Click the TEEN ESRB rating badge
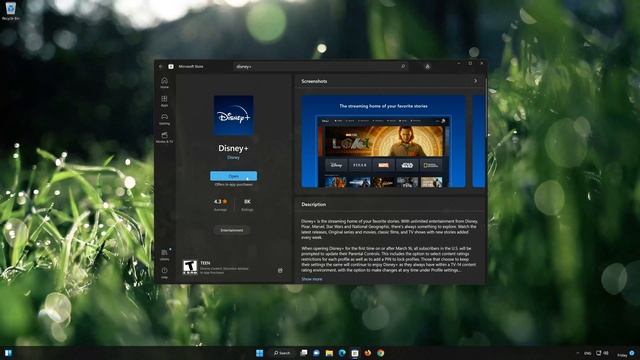 pos(190,267)
